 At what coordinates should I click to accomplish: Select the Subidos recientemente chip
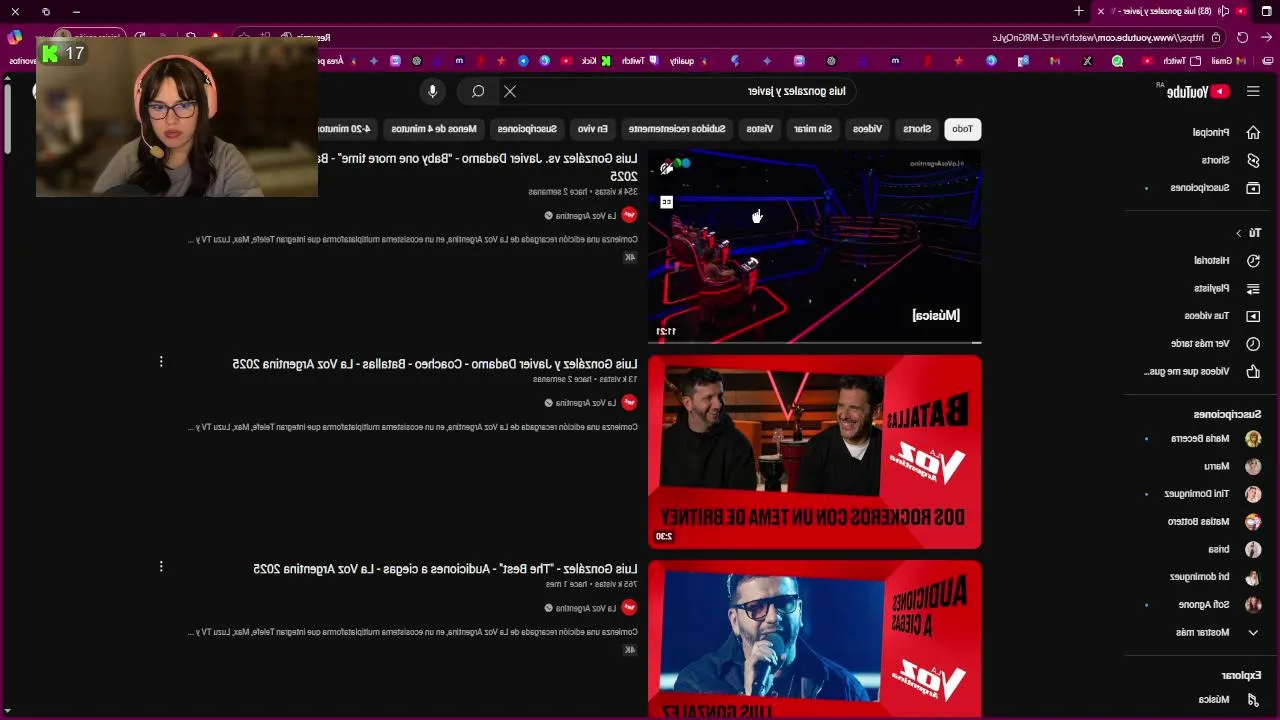pyautogui.click(x=679, y=129)
